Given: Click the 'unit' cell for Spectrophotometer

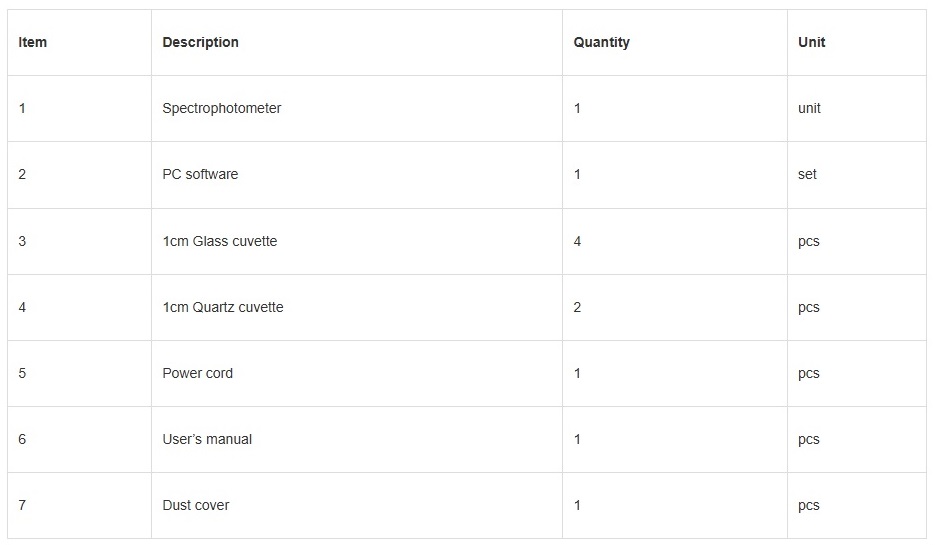Looking at the screenshot, I should [809, 108].
